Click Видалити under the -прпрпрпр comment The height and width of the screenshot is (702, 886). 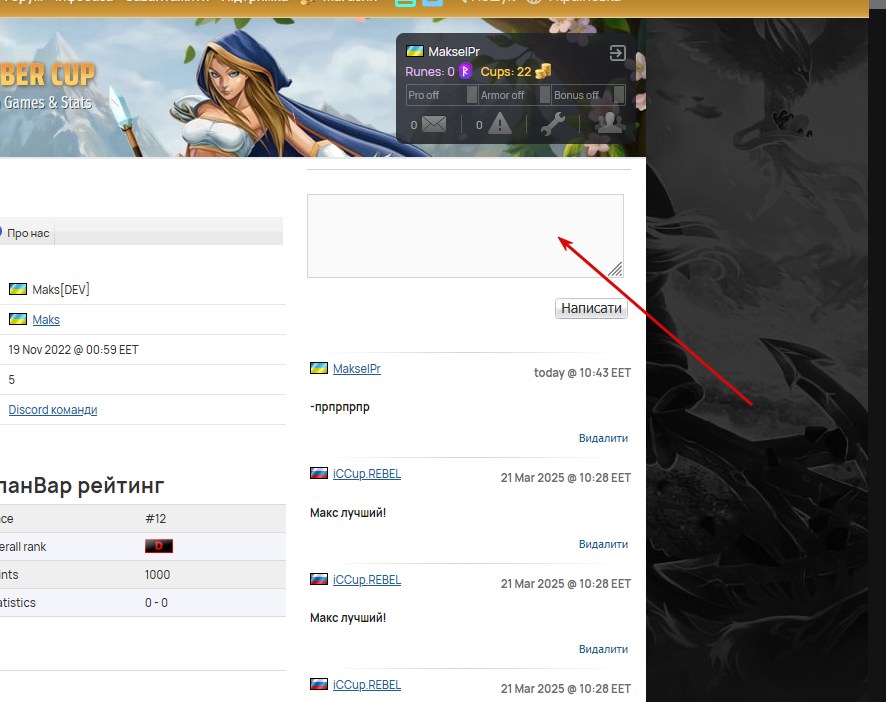[x=603, y=438]
